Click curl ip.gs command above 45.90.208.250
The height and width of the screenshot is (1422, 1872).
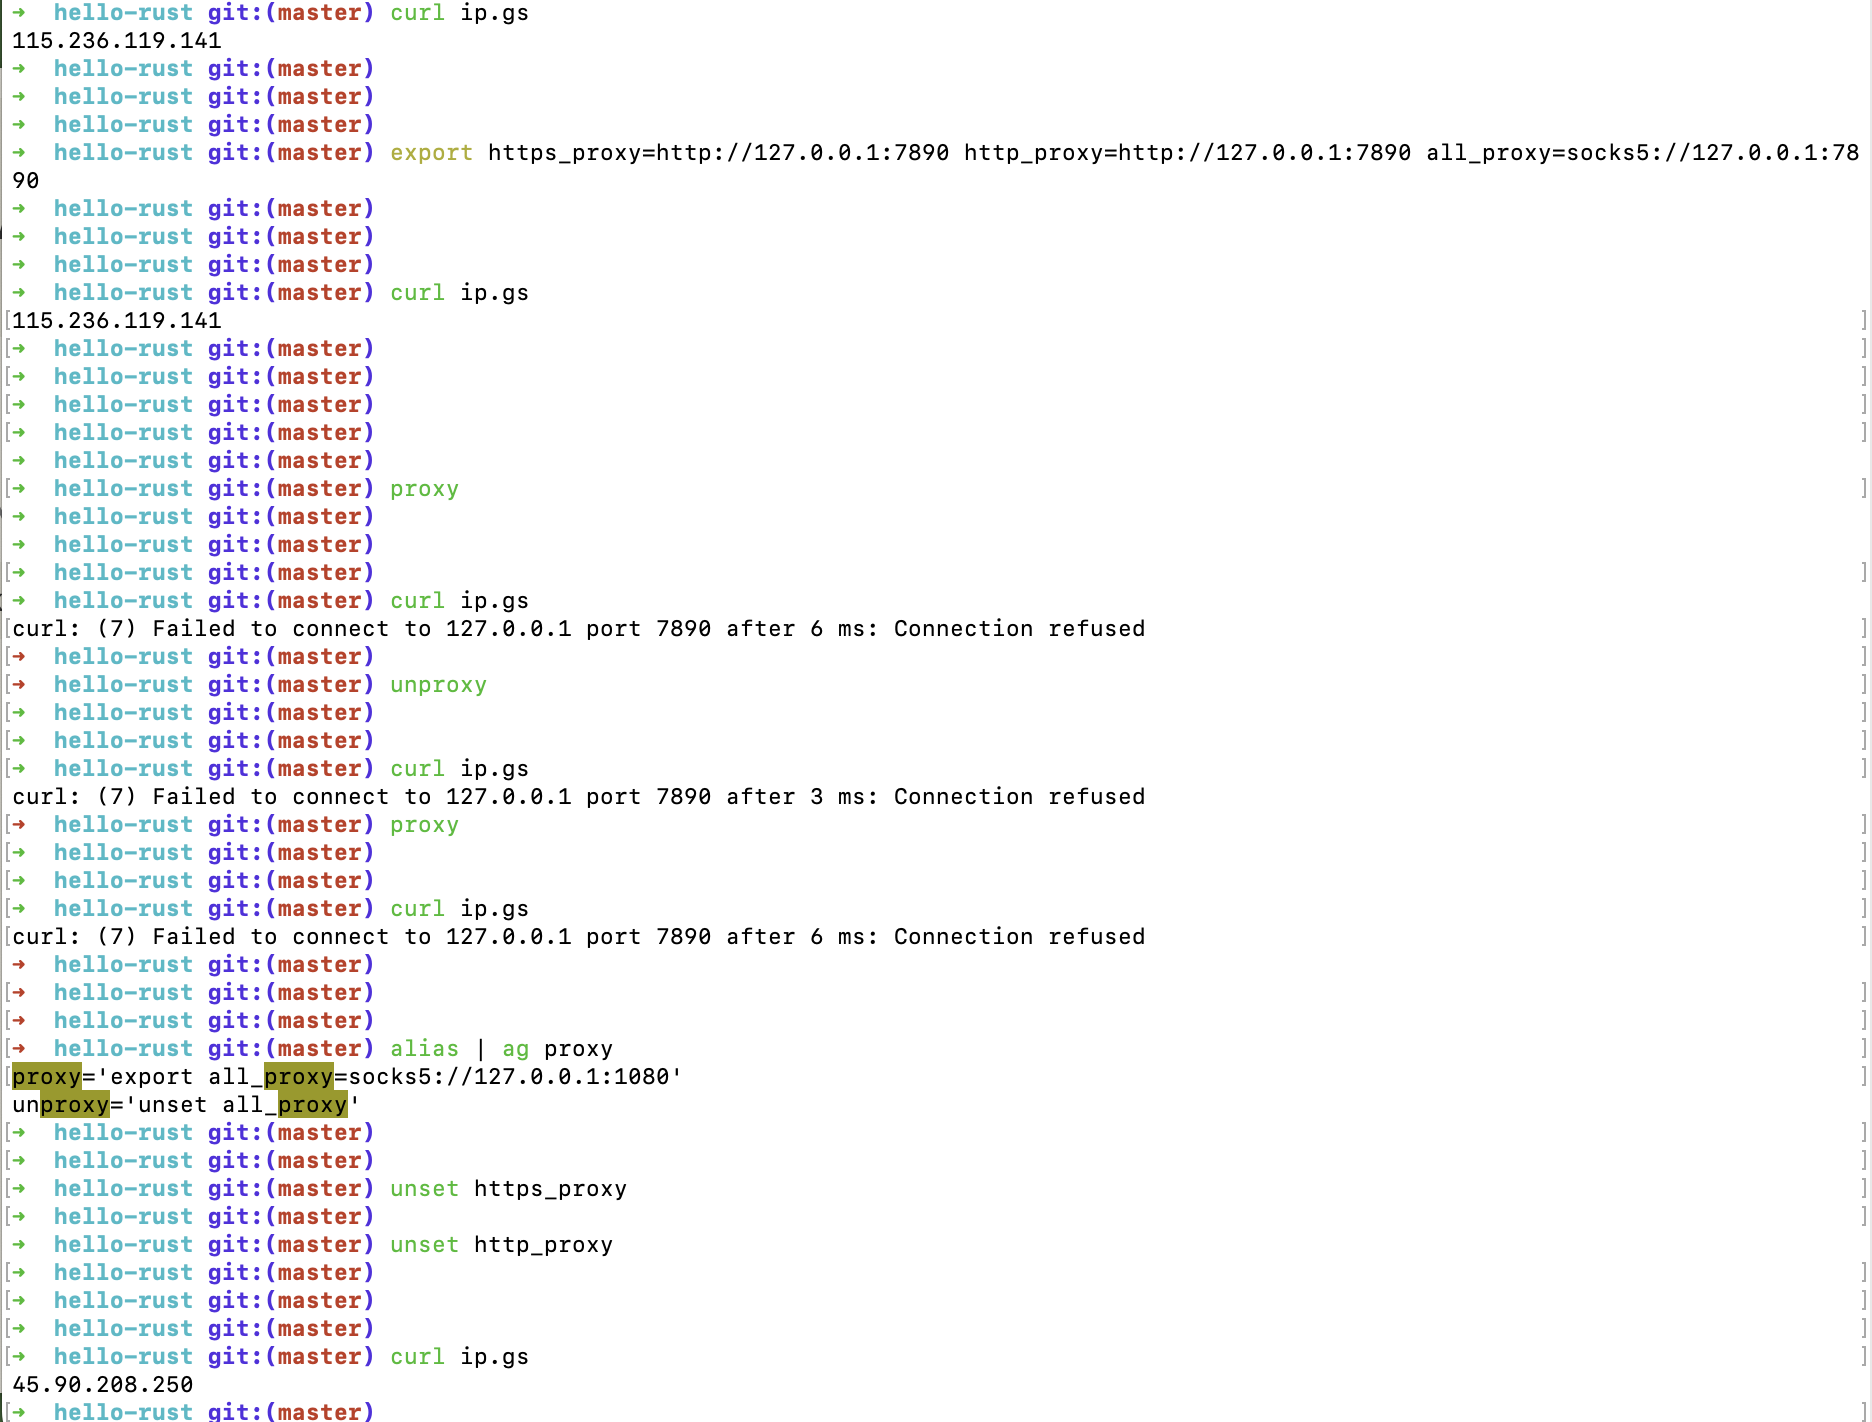coord(459,1357)
